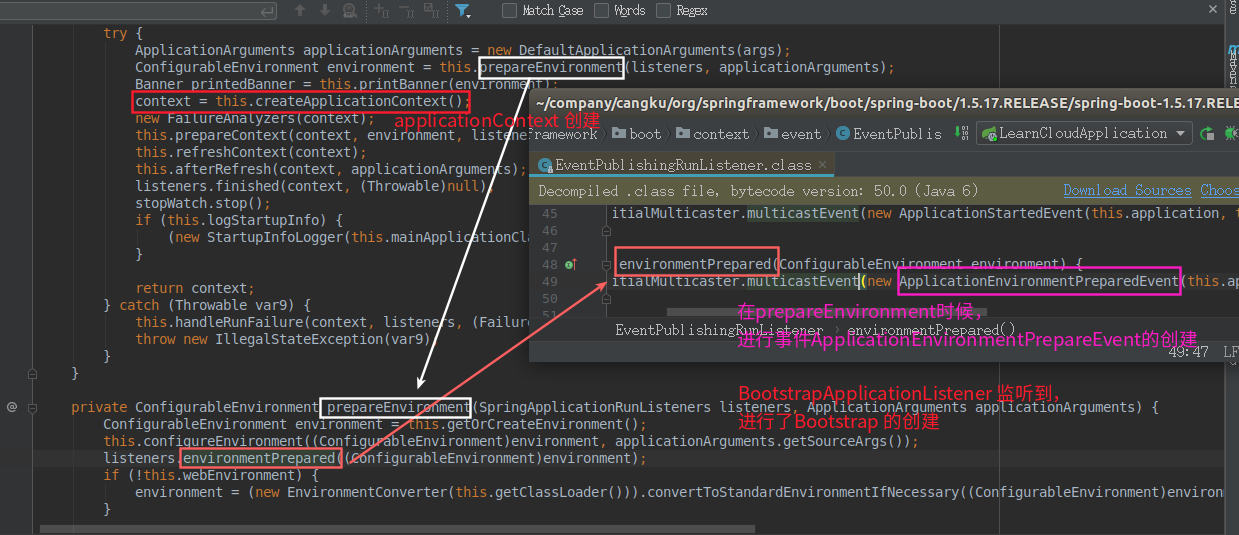Collapse fold marker at prepareEnvironment method
Viewport: 1239px width, 535px height.
[33, 407]
